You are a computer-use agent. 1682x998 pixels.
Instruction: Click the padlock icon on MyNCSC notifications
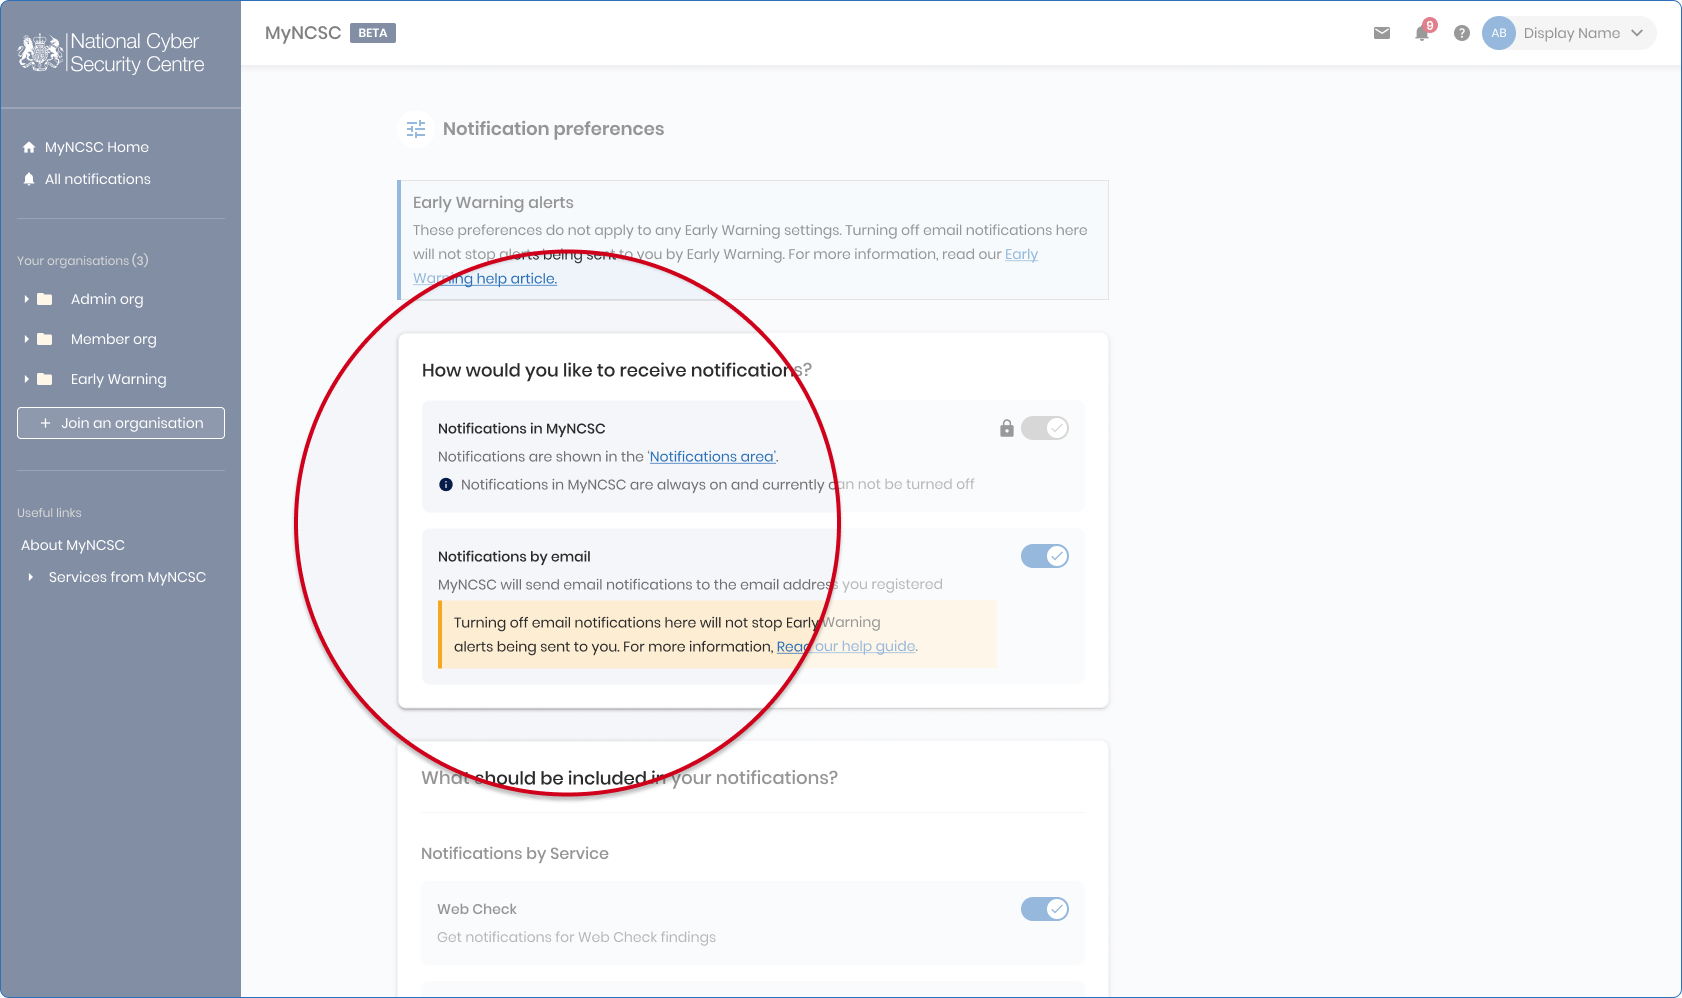(x=1007, y=428)
